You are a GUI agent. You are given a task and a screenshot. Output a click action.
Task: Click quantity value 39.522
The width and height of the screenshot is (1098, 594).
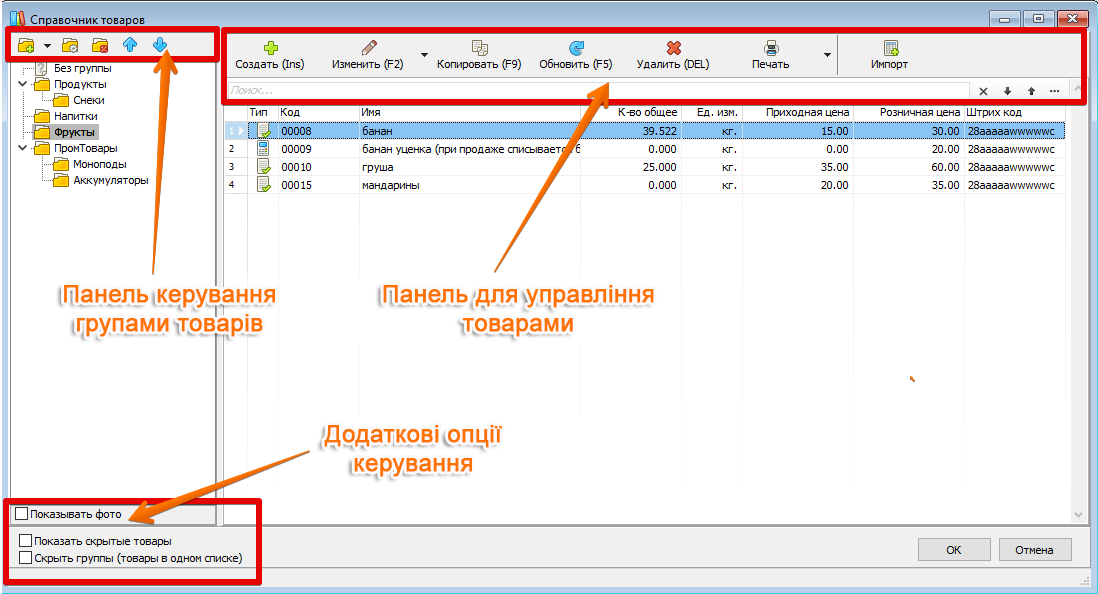point(660,131)
